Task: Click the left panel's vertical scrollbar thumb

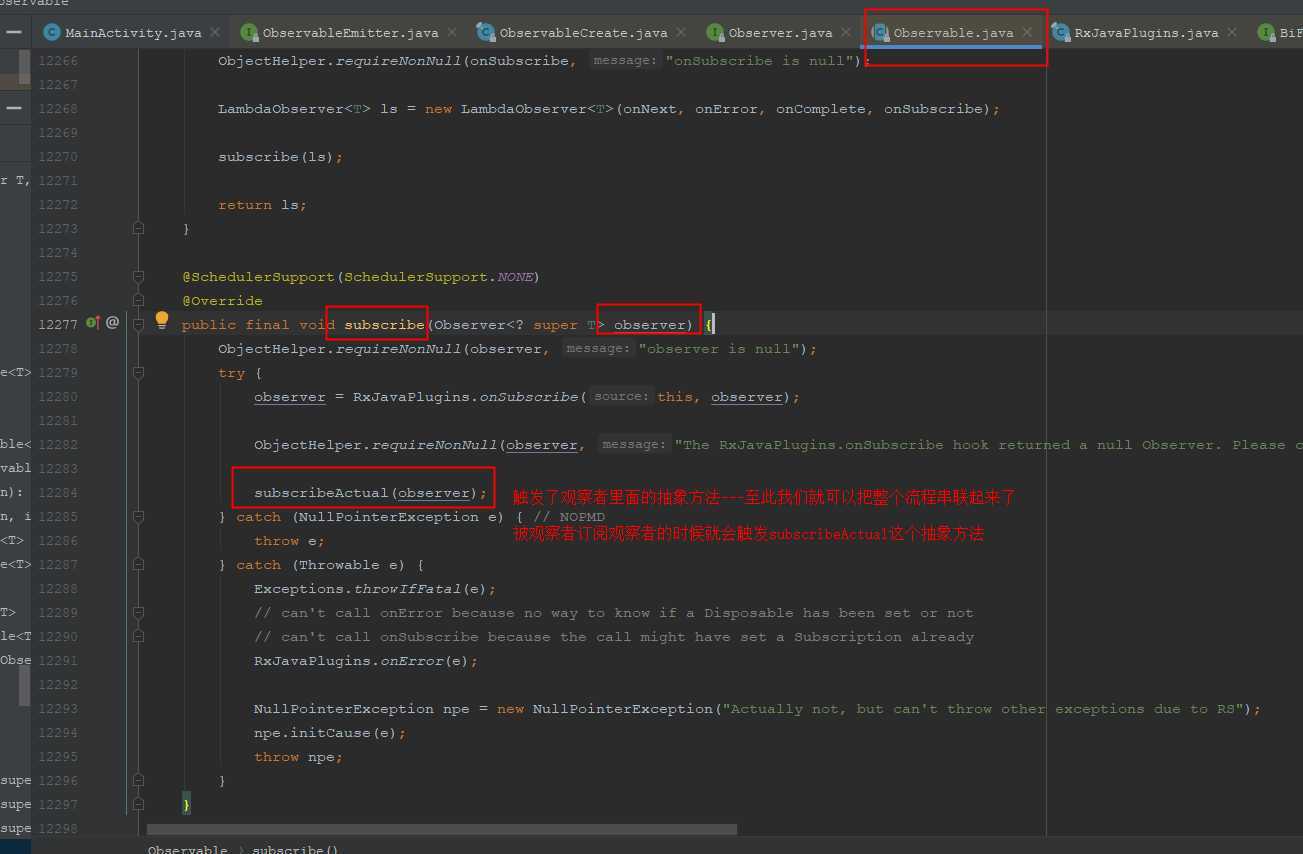Action: (26, 685)
